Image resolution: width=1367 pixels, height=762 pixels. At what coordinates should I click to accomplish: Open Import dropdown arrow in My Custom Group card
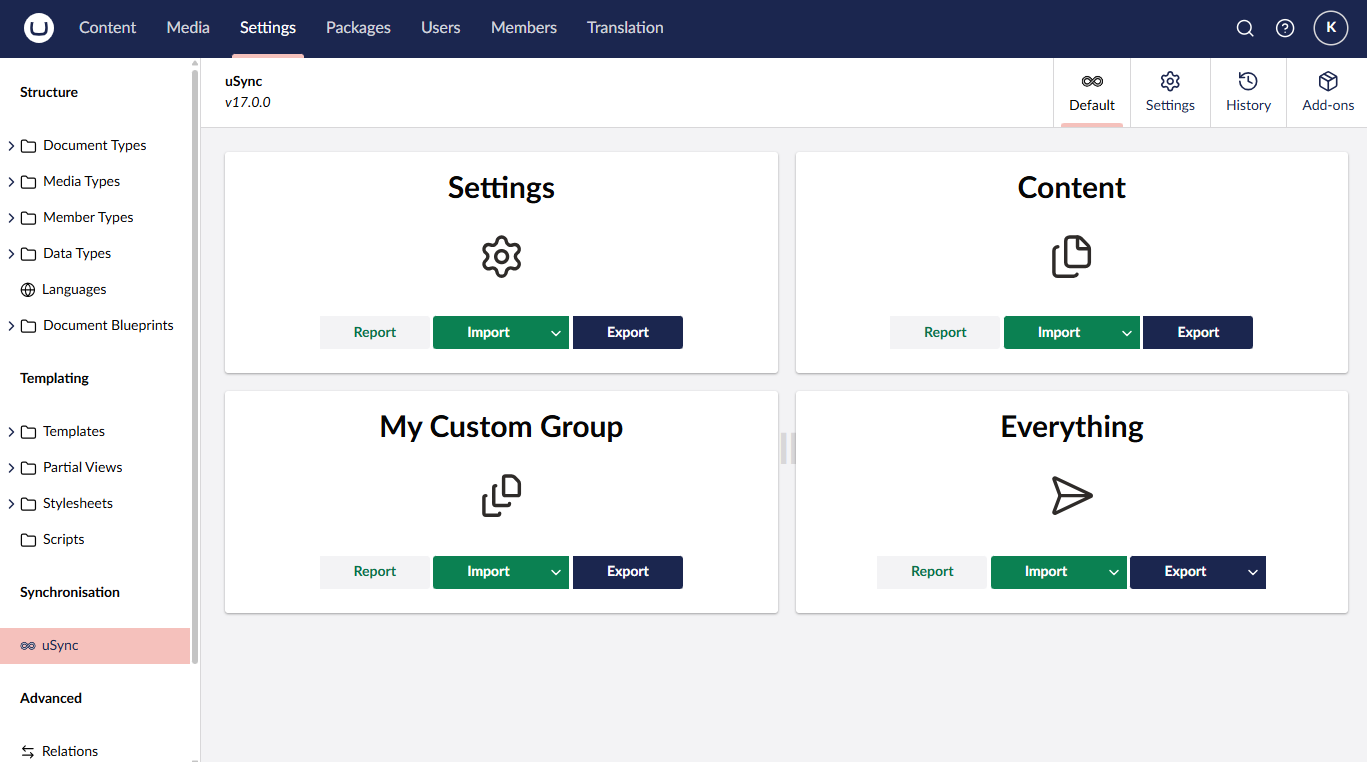click(556, 572)
